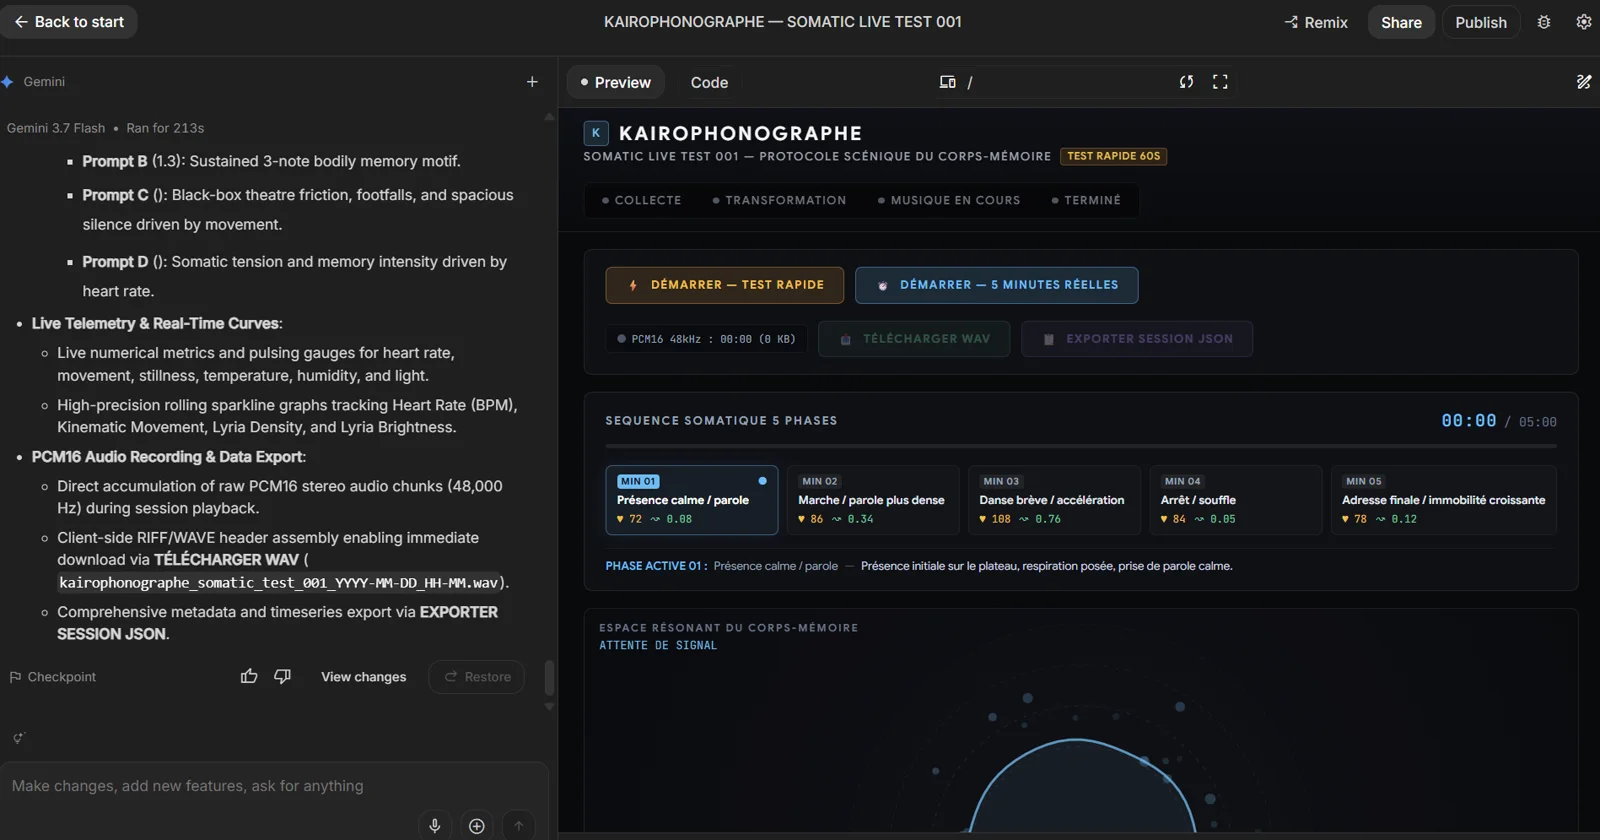This screenshot has width=1600, height=840.
Task: Click Exporter Session JSON button
Action: pos(1137,339)
